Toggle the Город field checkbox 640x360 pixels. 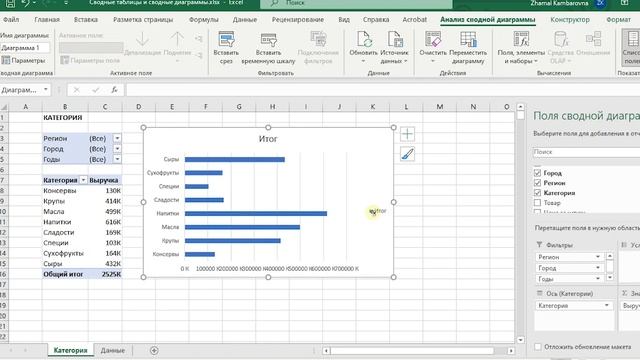pyautogui.click(x=537, y=173)
